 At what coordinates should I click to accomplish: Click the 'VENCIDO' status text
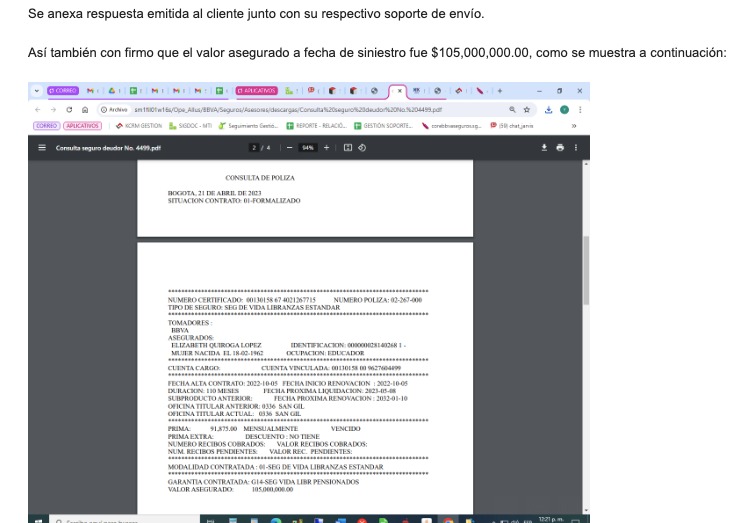click(345, 429)
